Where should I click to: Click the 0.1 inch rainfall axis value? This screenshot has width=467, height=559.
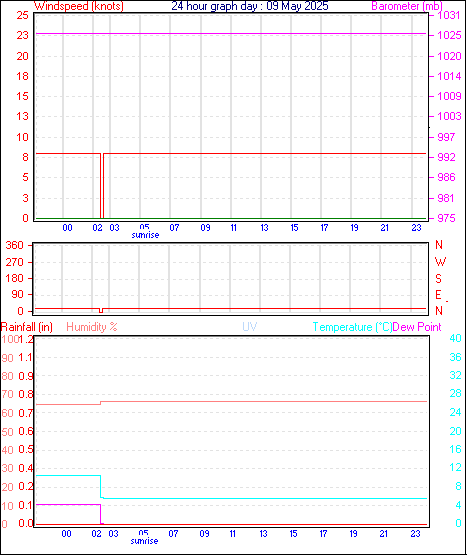click(x=26, y=505)
